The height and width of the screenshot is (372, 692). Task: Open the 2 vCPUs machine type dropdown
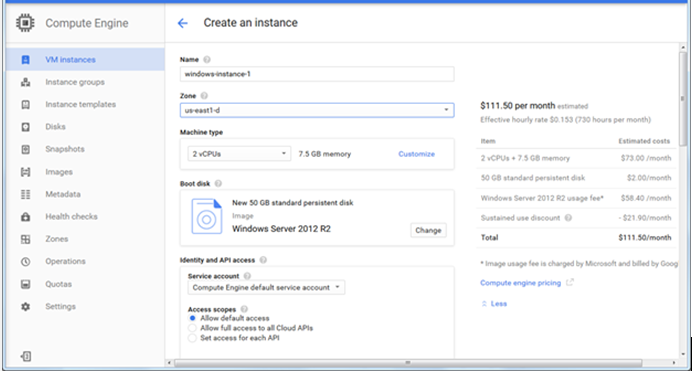tap(239, 154)
